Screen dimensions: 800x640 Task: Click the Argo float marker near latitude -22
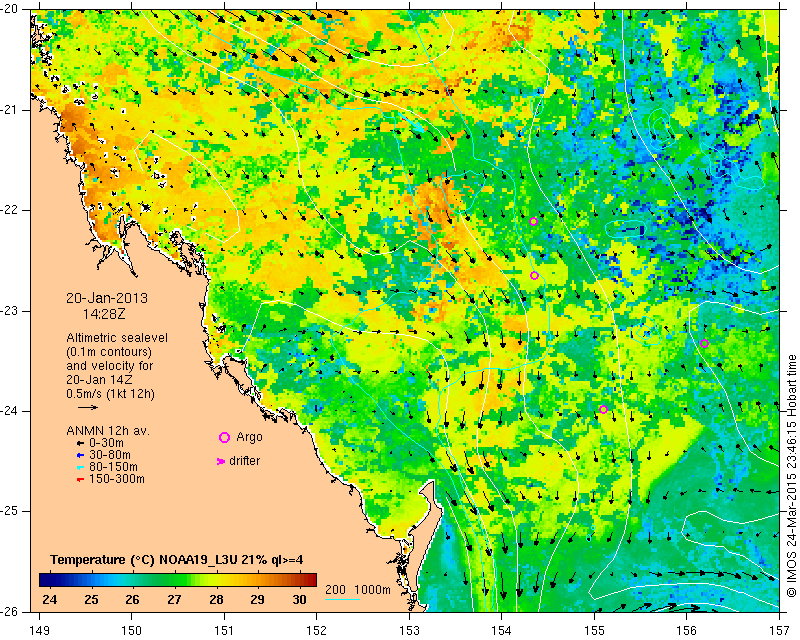(534, 221)
